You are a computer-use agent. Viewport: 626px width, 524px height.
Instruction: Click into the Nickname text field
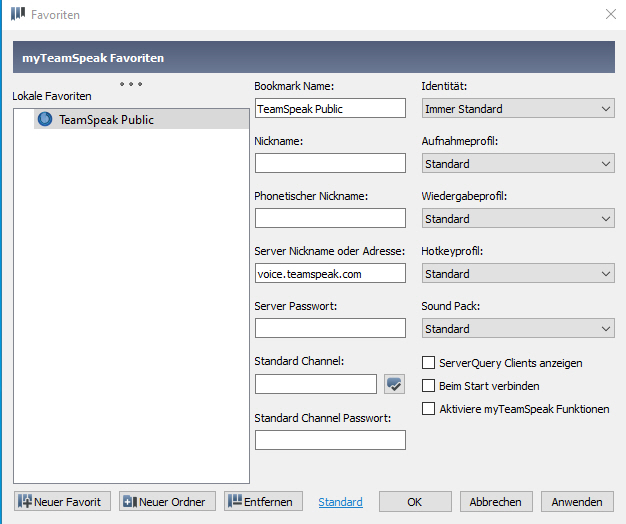(x=330, y=163)
